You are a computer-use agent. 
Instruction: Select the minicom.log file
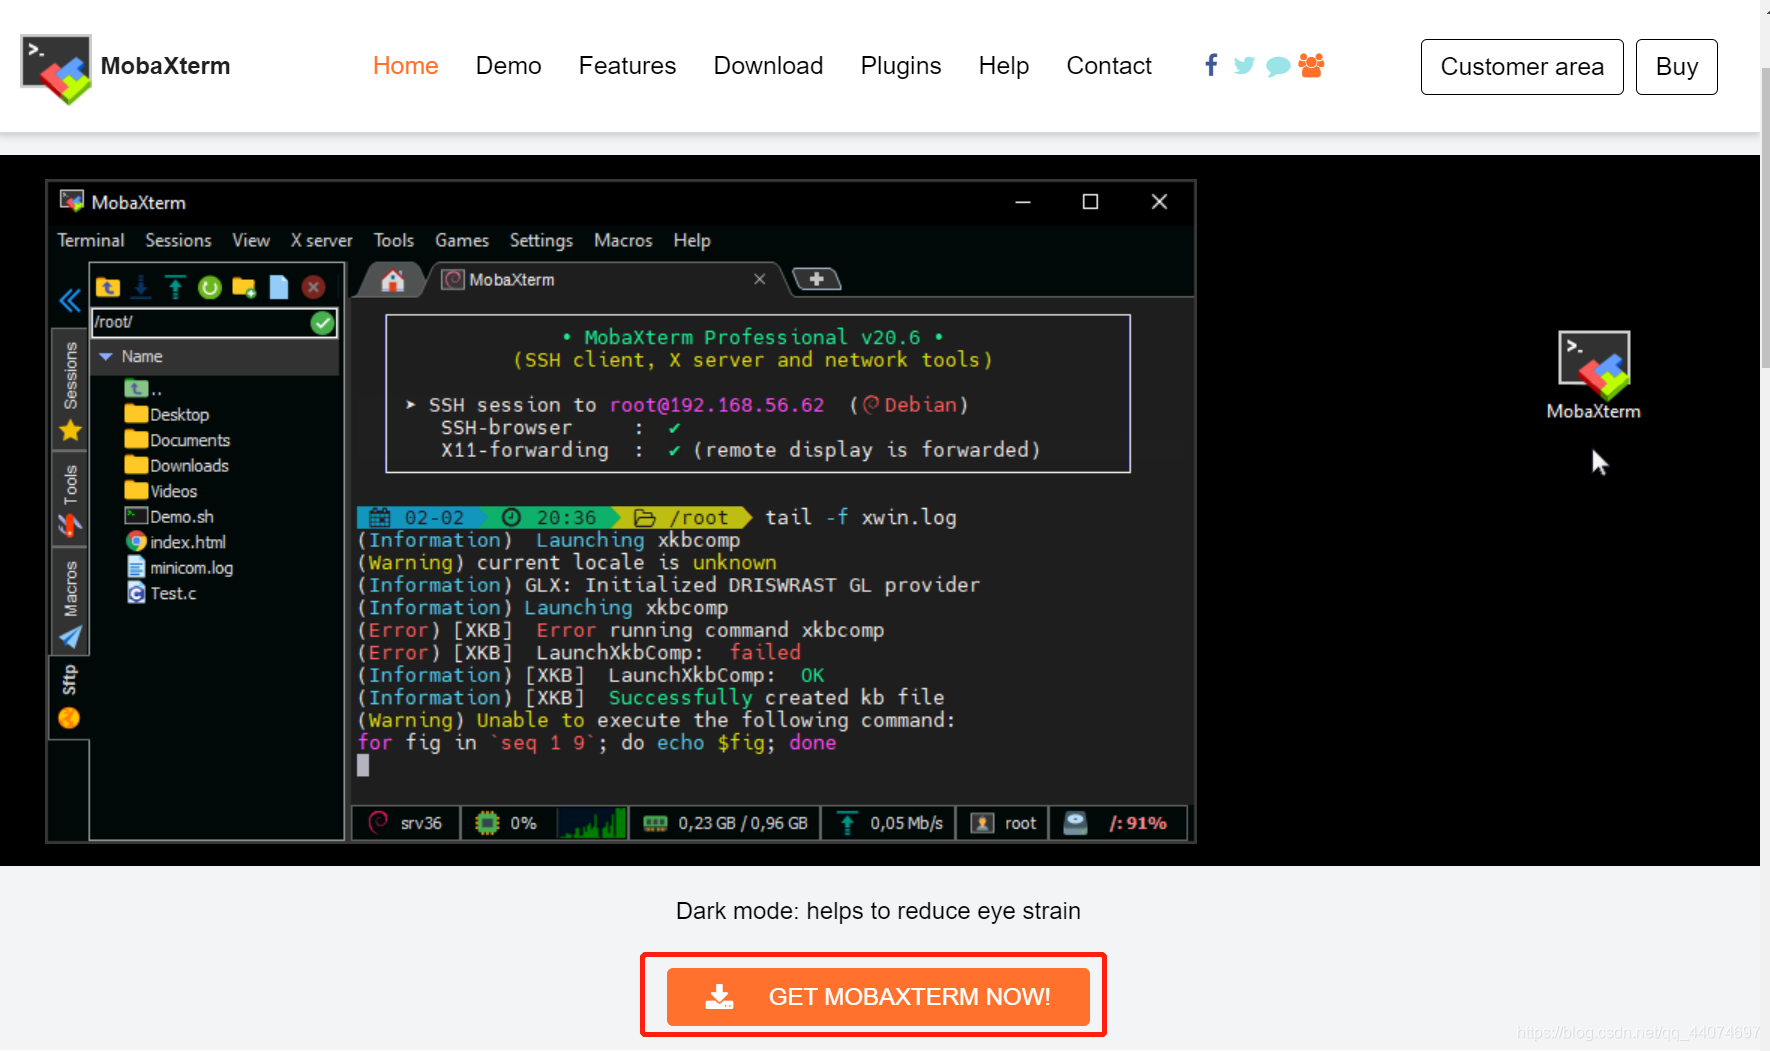[179, 567]
